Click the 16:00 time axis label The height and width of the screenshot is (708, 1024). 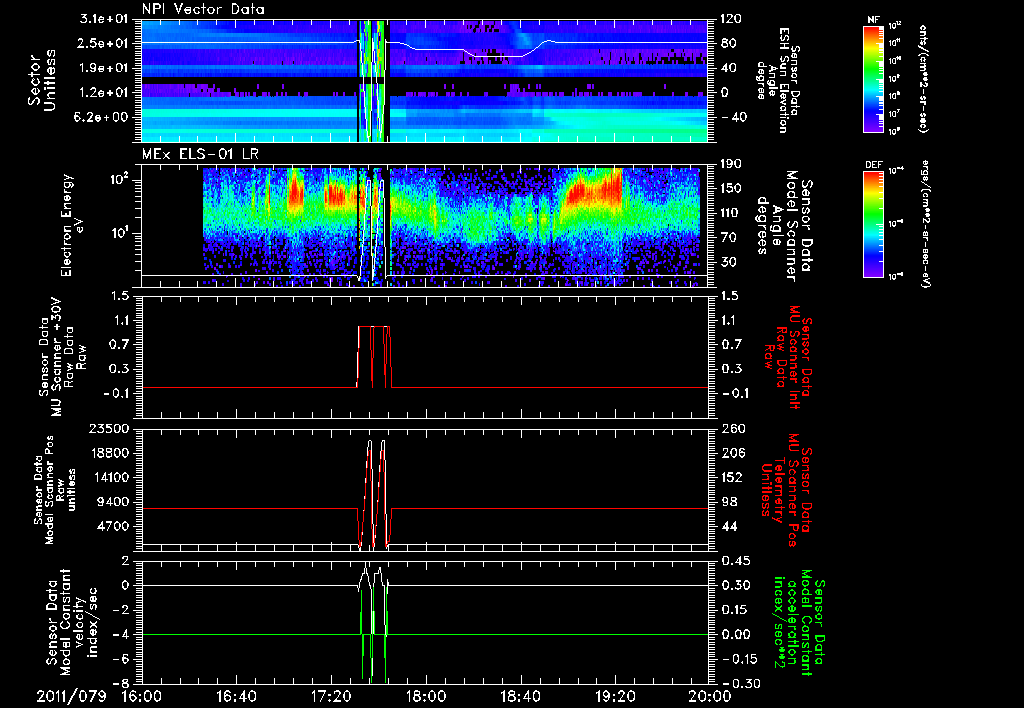click(142, 696)
